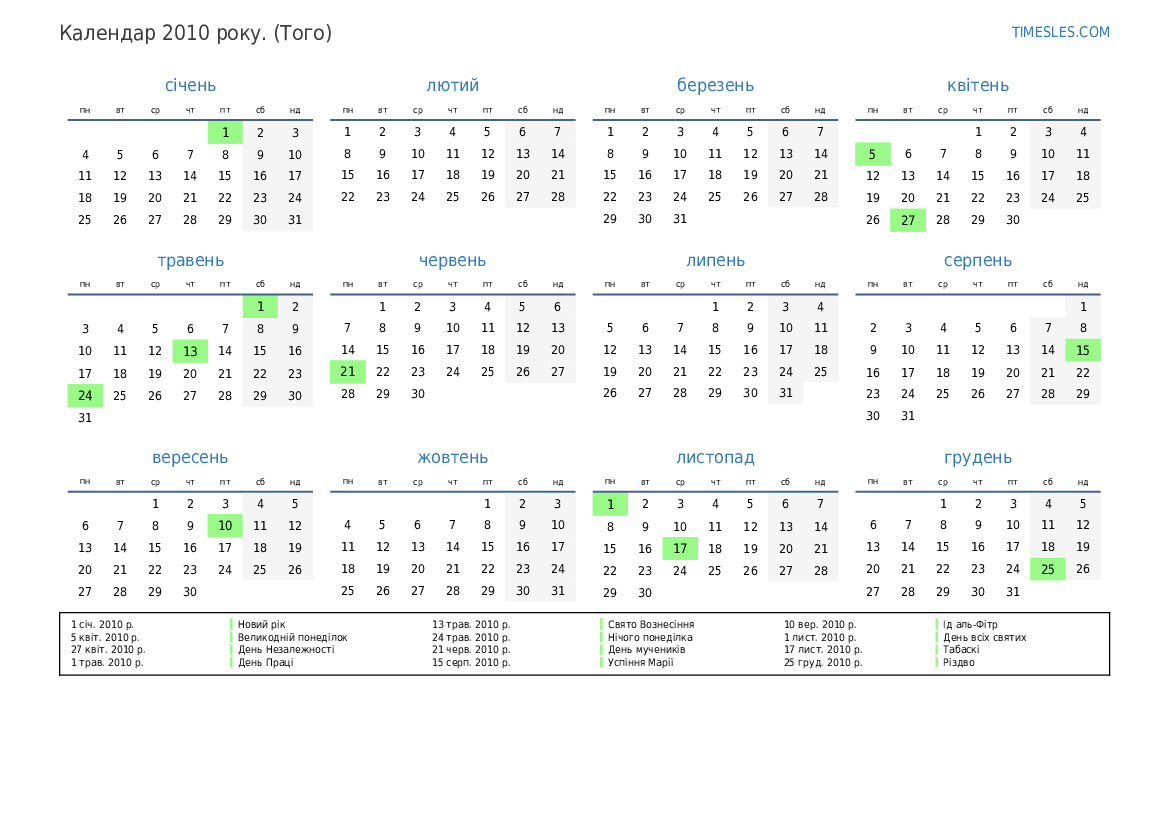Click date 31 in липень

click(786, 393)
